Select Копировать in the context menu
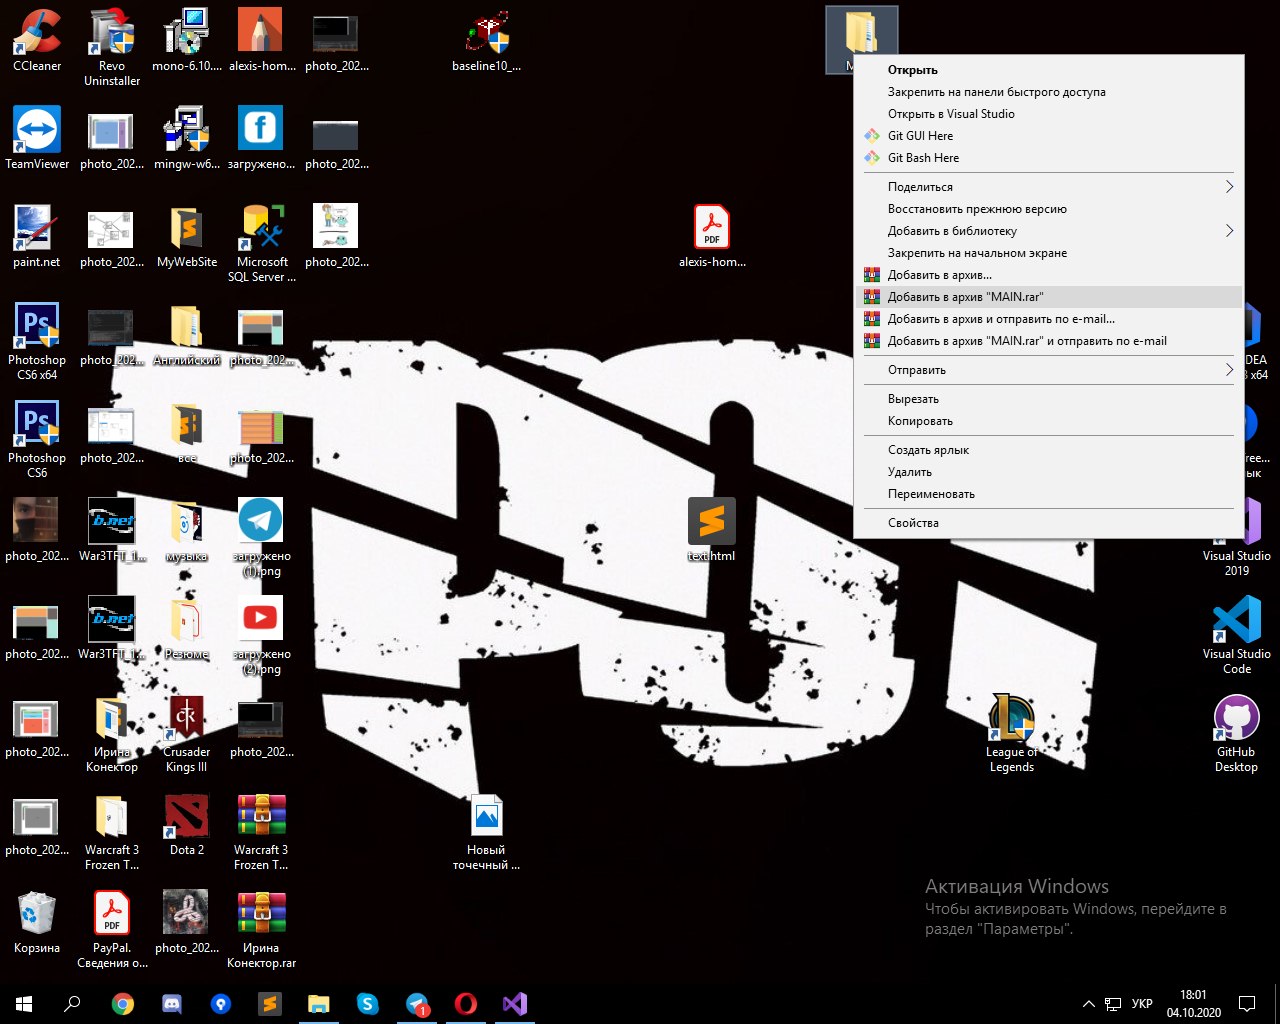 point(1049,421)
